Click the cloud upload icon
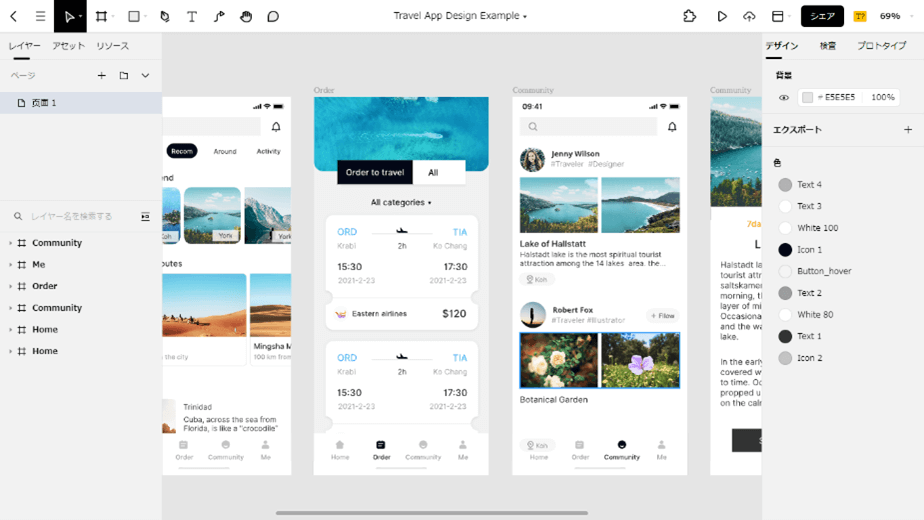924x520 pixels. click(749, 16)
